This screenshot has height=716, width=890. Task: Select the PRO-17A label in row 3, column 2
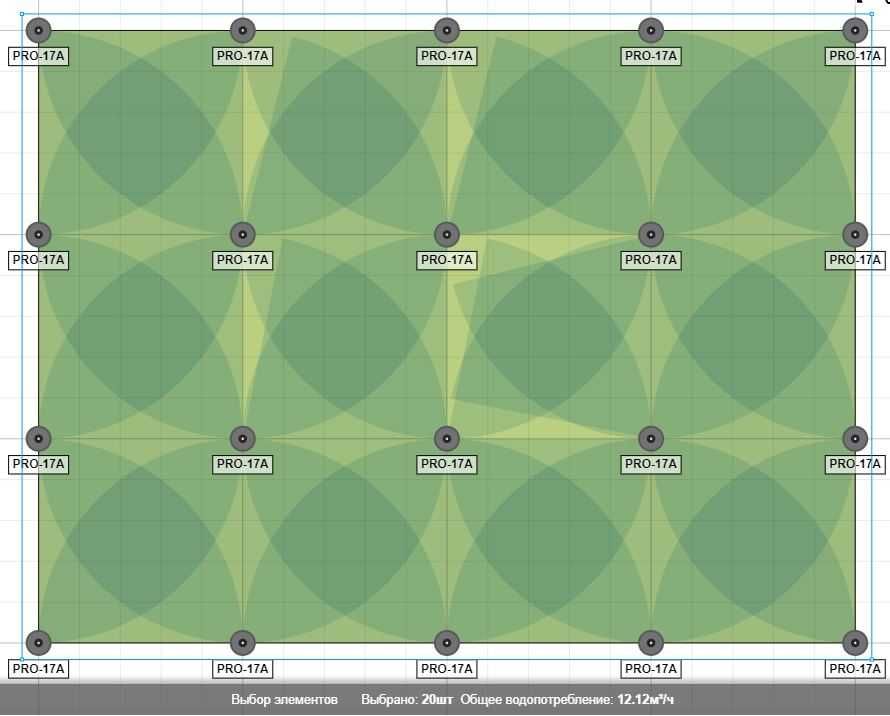coord(242,464)
